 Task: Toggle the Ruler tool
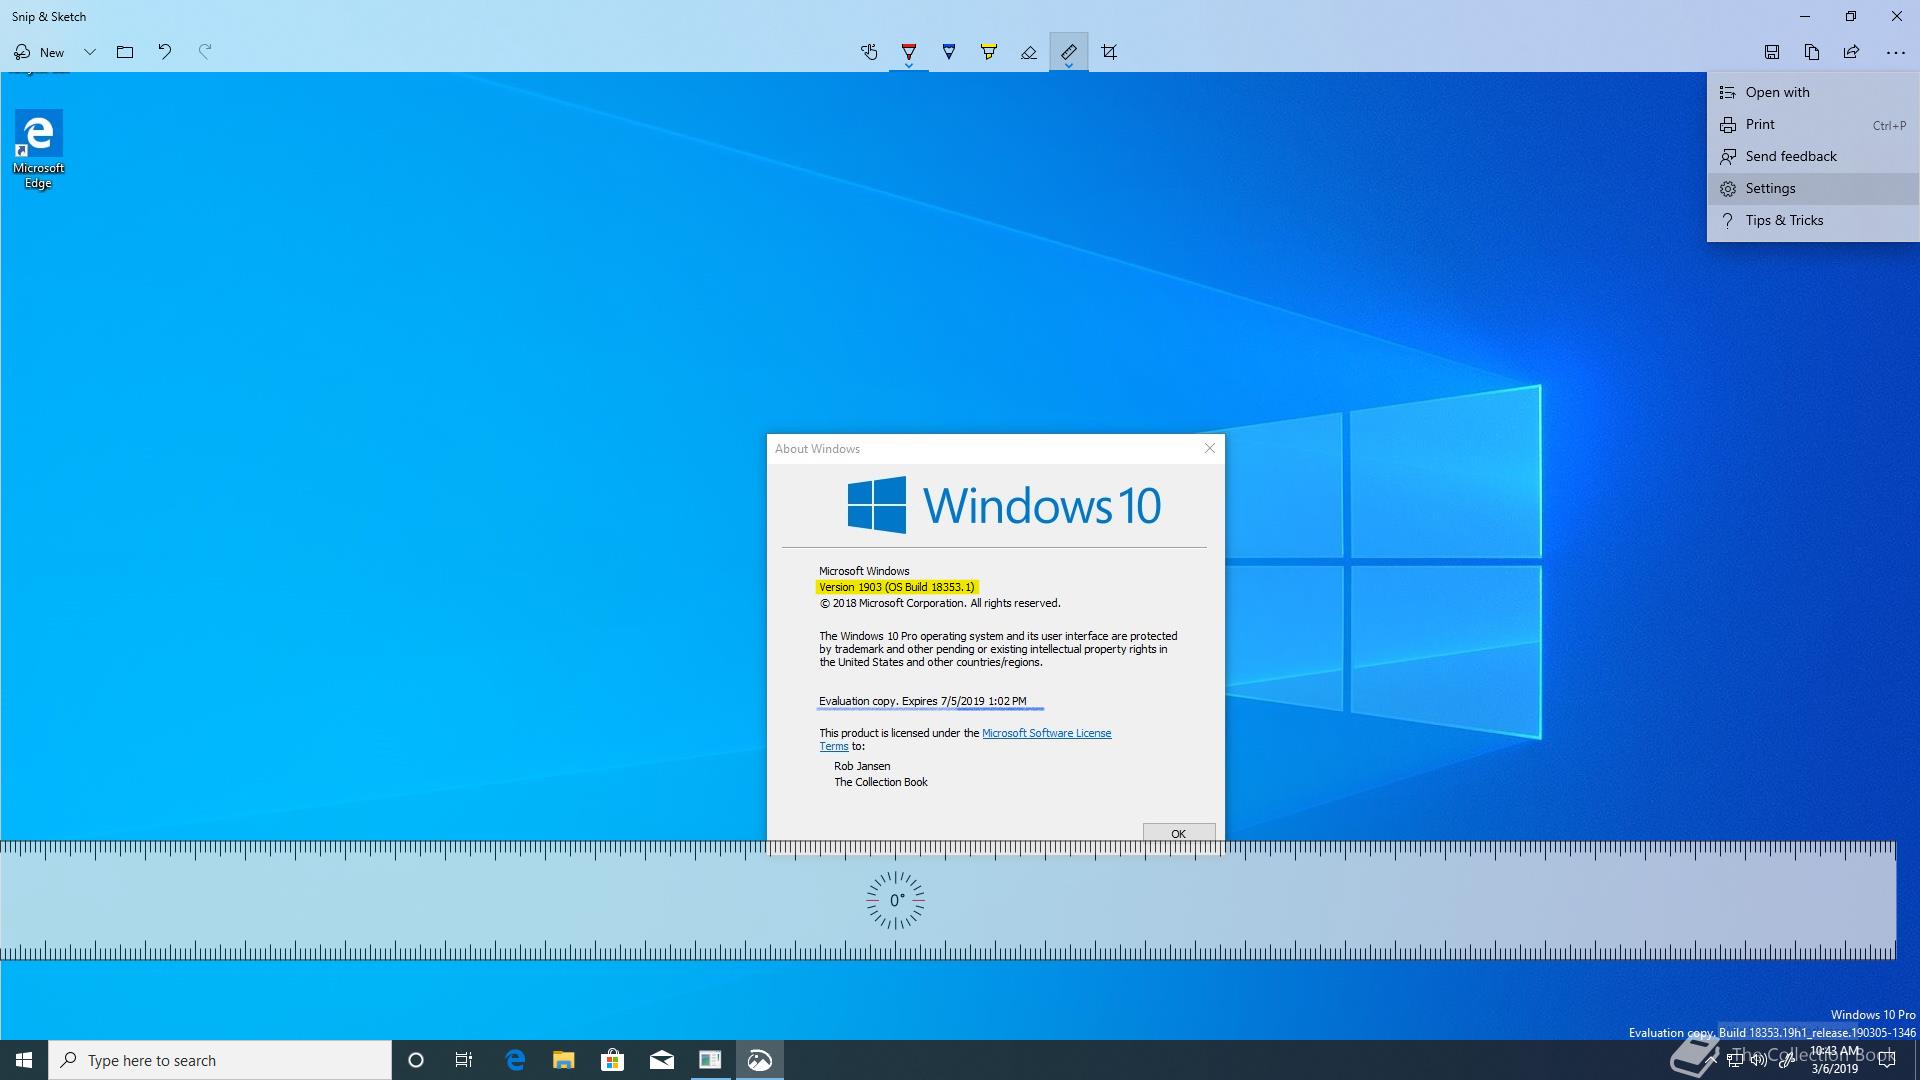(1069, 52)
